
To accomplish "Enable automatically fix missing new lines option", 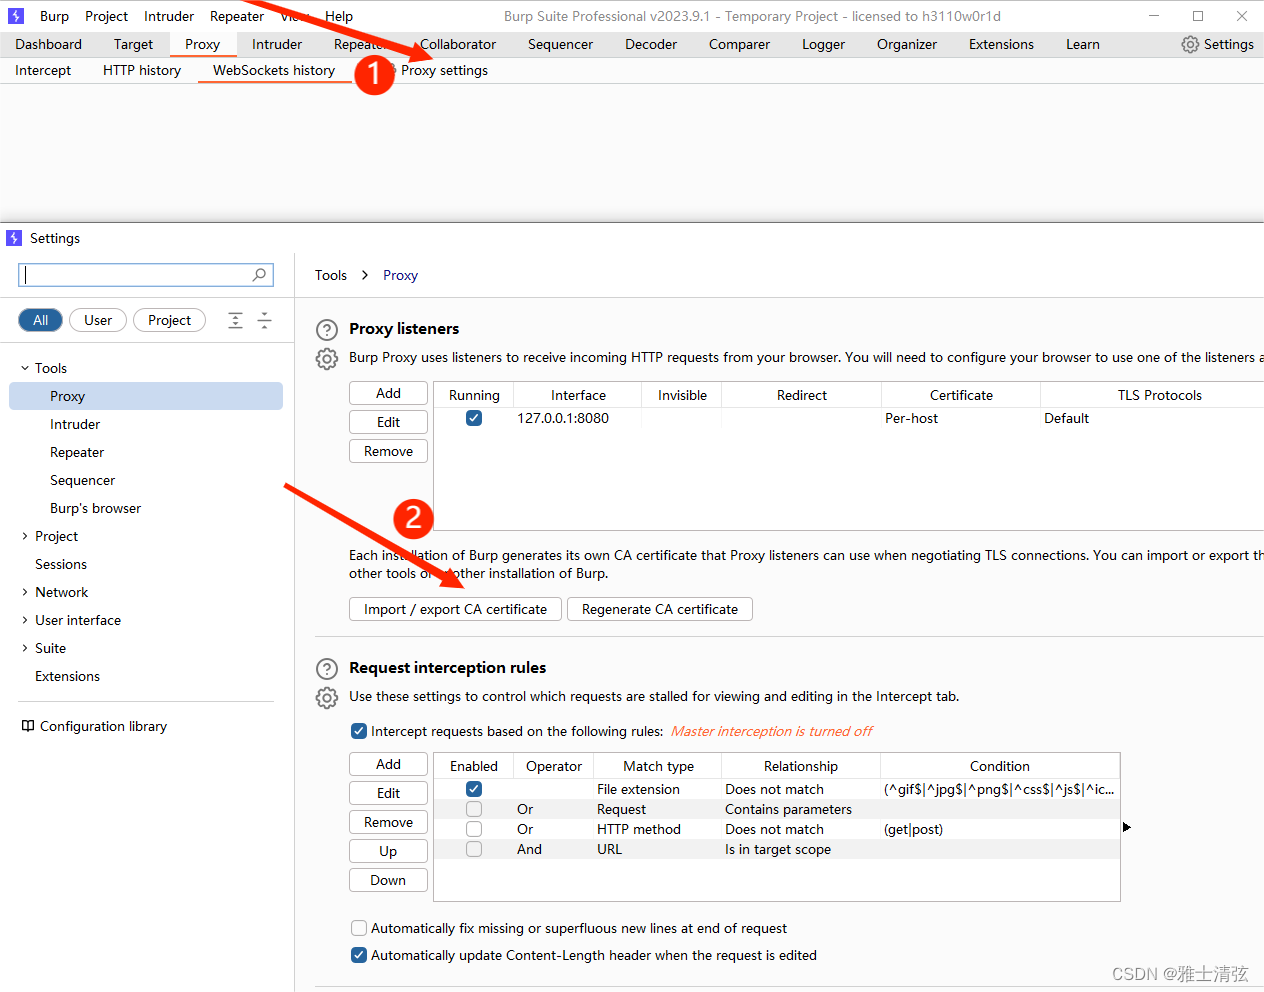I will click(359, 928).
